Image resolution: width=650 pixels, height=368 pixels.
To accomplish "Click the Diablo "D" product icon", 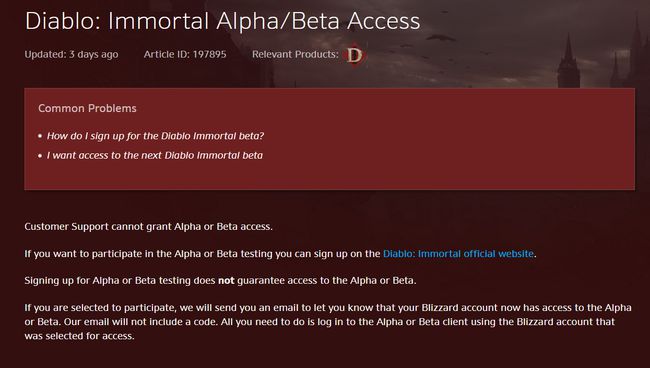I will [x=354, y=55].
